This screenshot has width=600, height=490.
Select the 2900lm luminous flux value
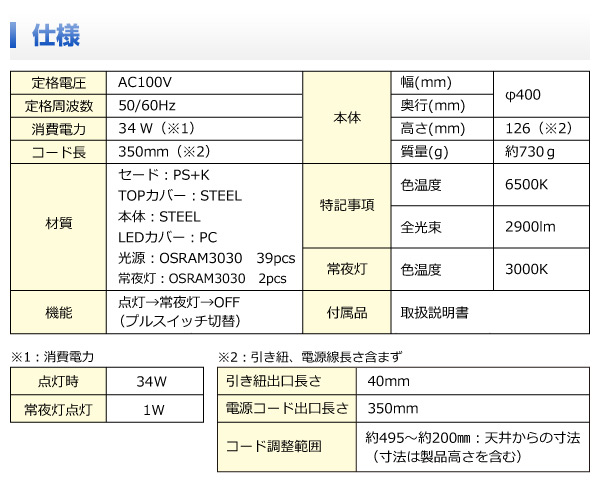coord(530,227)
